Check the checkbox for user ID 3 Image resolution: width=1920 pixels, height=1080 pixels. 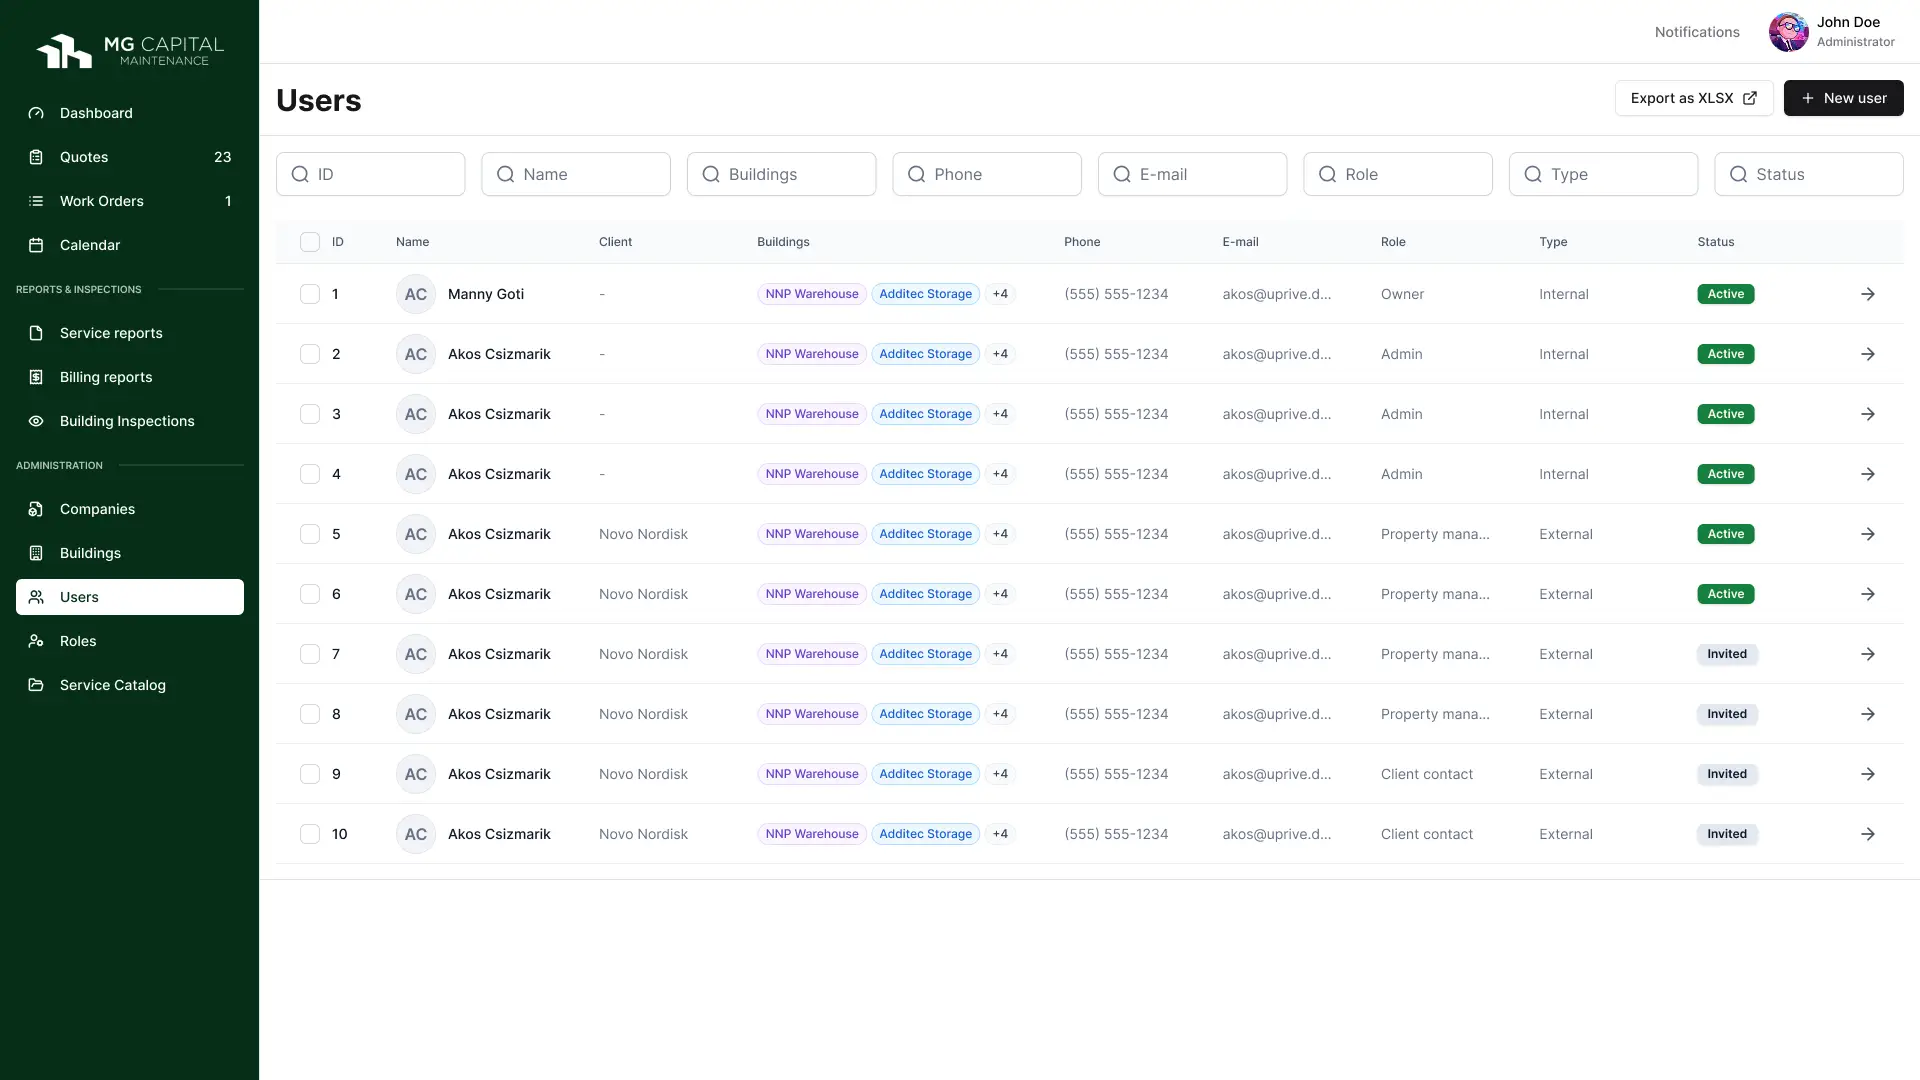click(310, 414)
